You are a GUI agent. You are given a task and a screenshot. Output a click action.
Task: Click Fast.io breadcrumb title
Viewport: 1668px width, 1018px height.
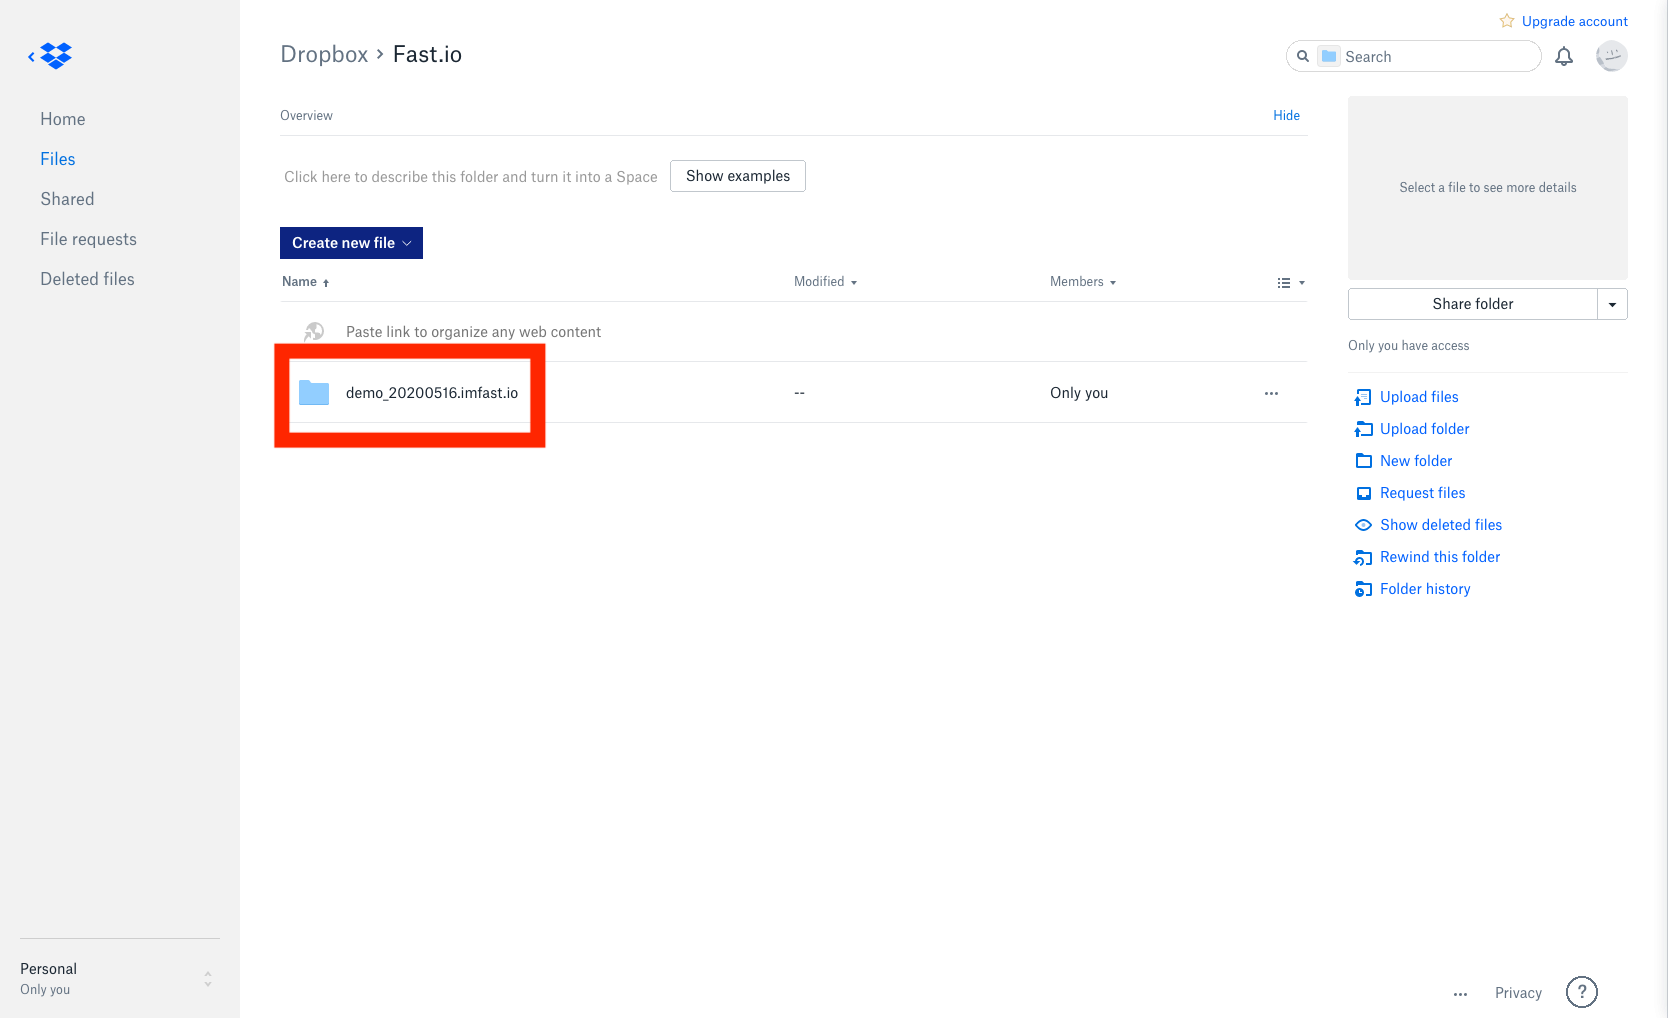(427, 54)
